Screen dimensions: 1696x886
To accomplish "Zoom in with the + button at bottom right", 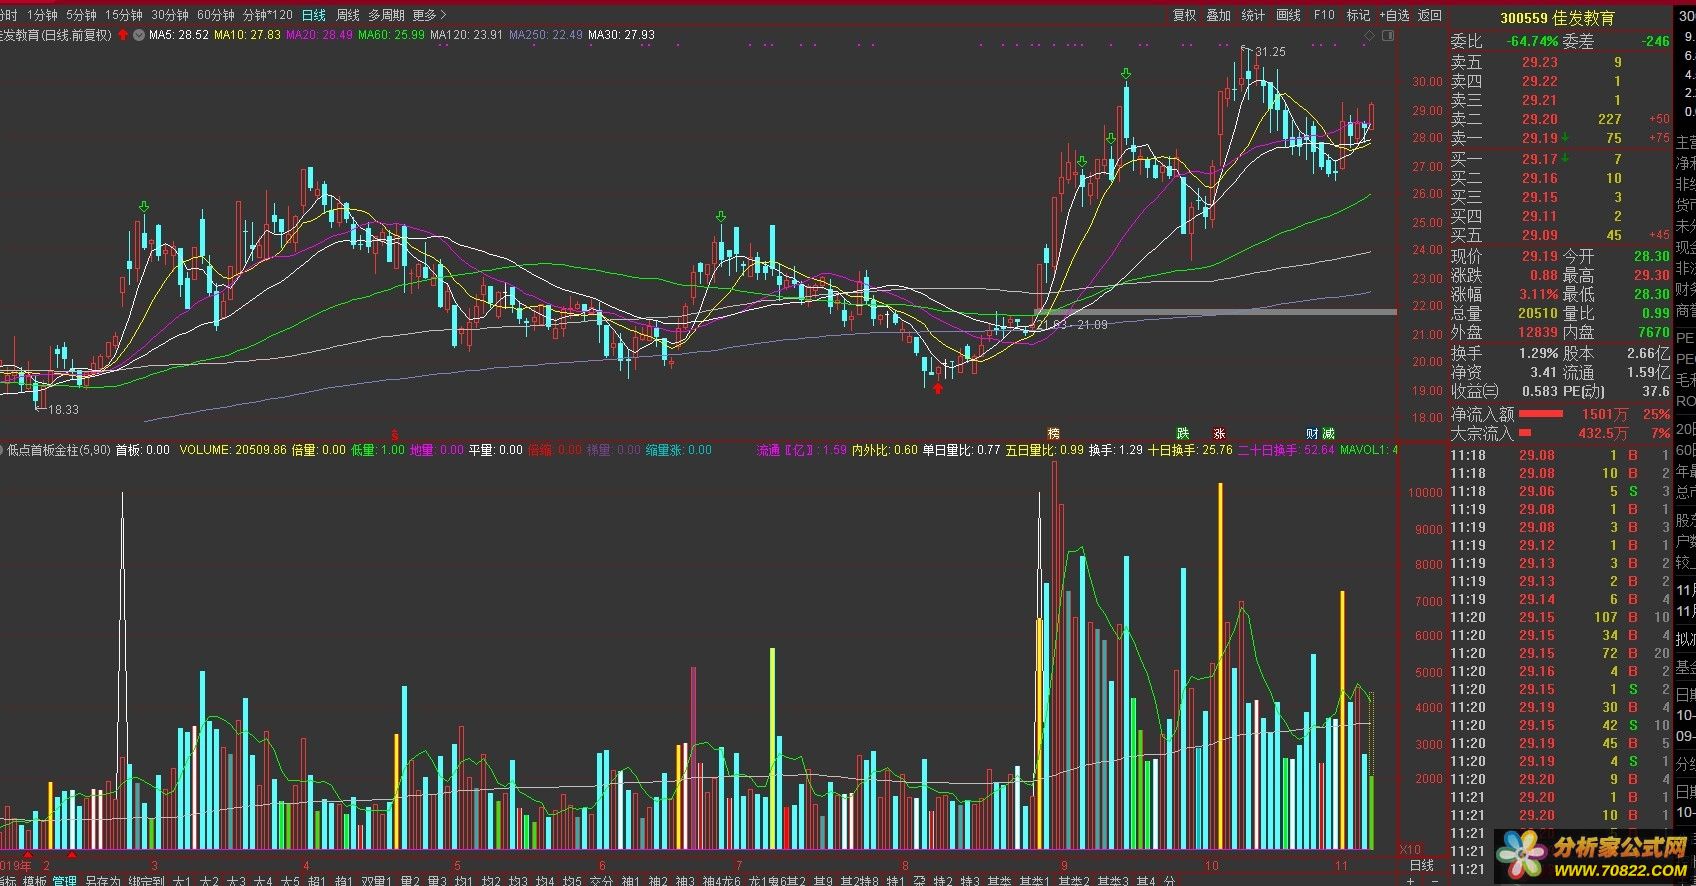I will tap(1410, 881).
